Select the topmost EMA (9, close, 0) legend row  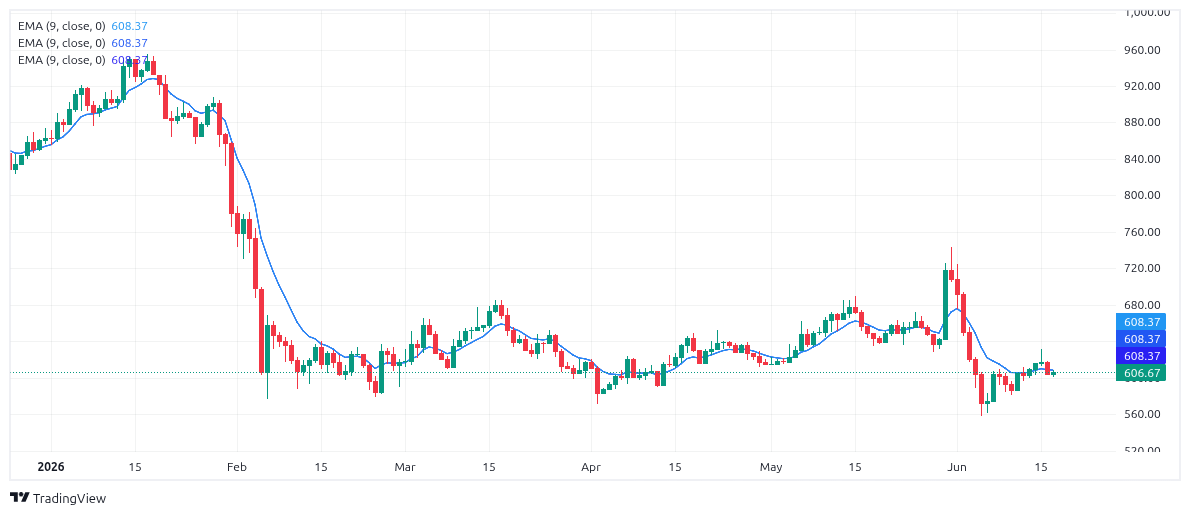[x=83, y=26]
